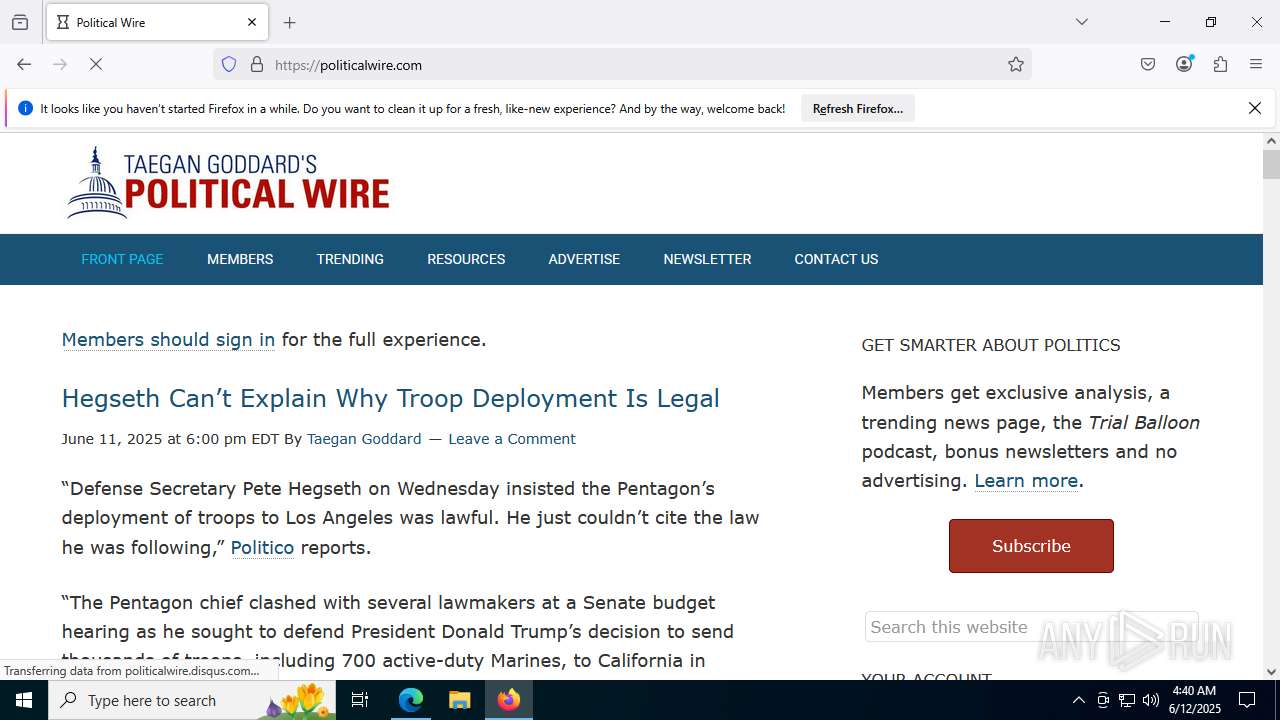The height and width of the screenshot is (720, 1280).
Task: View site security padlock info
Action: [257, 64]
